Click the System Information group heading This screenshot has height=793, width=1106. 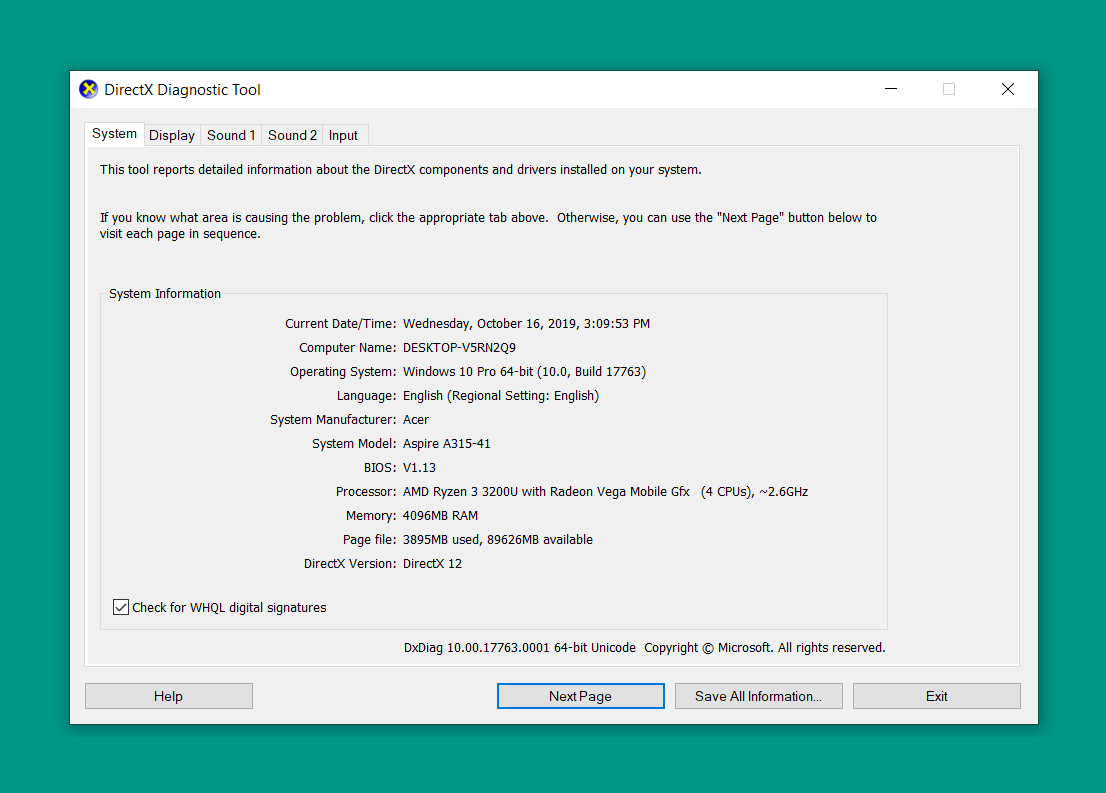165,293
